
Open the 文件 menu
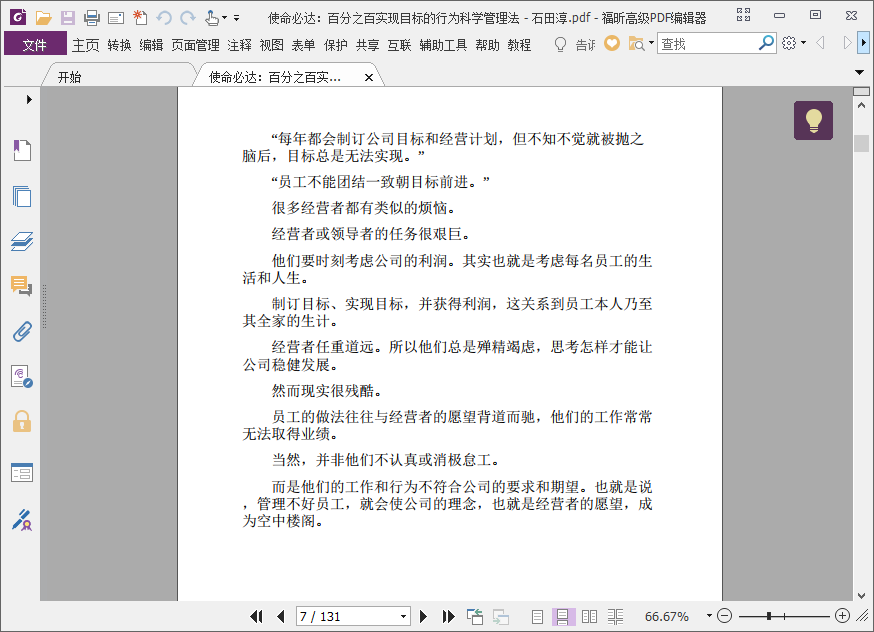coord(35,44)
